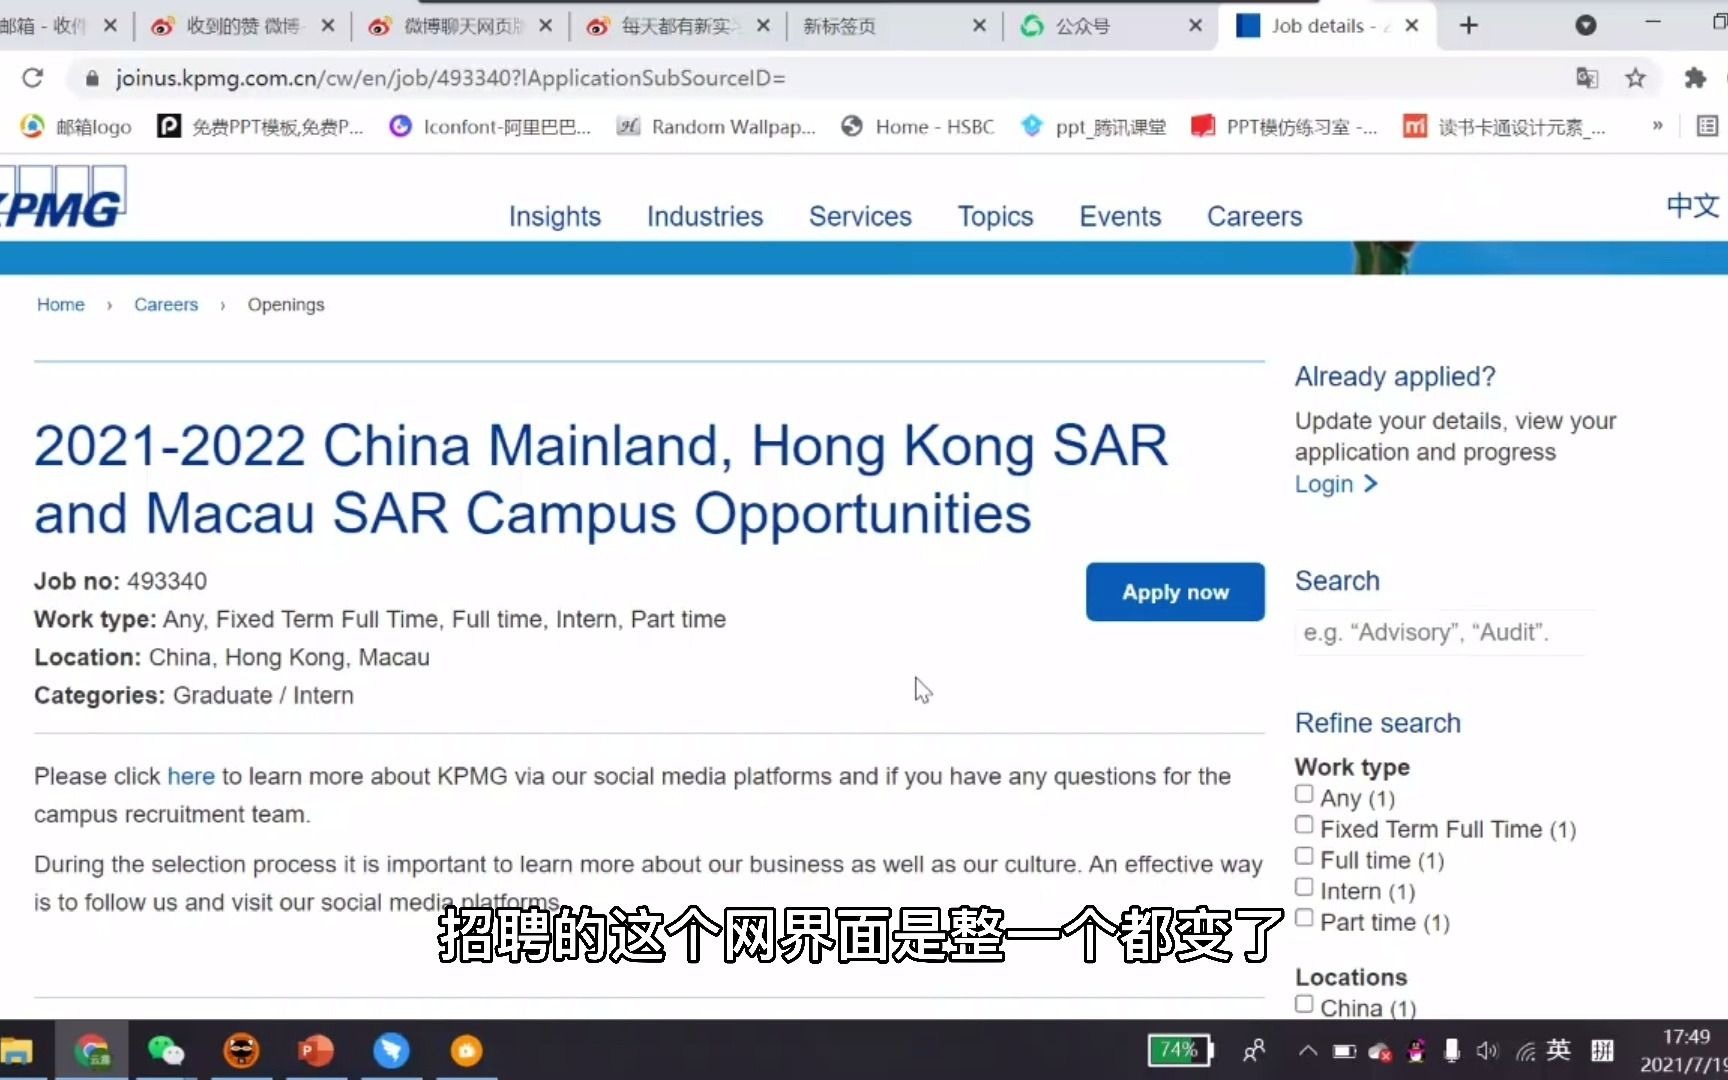This screenshot has height=1080, width=1728.
Task: Click the Apply now button
Action: [1175, 592]
